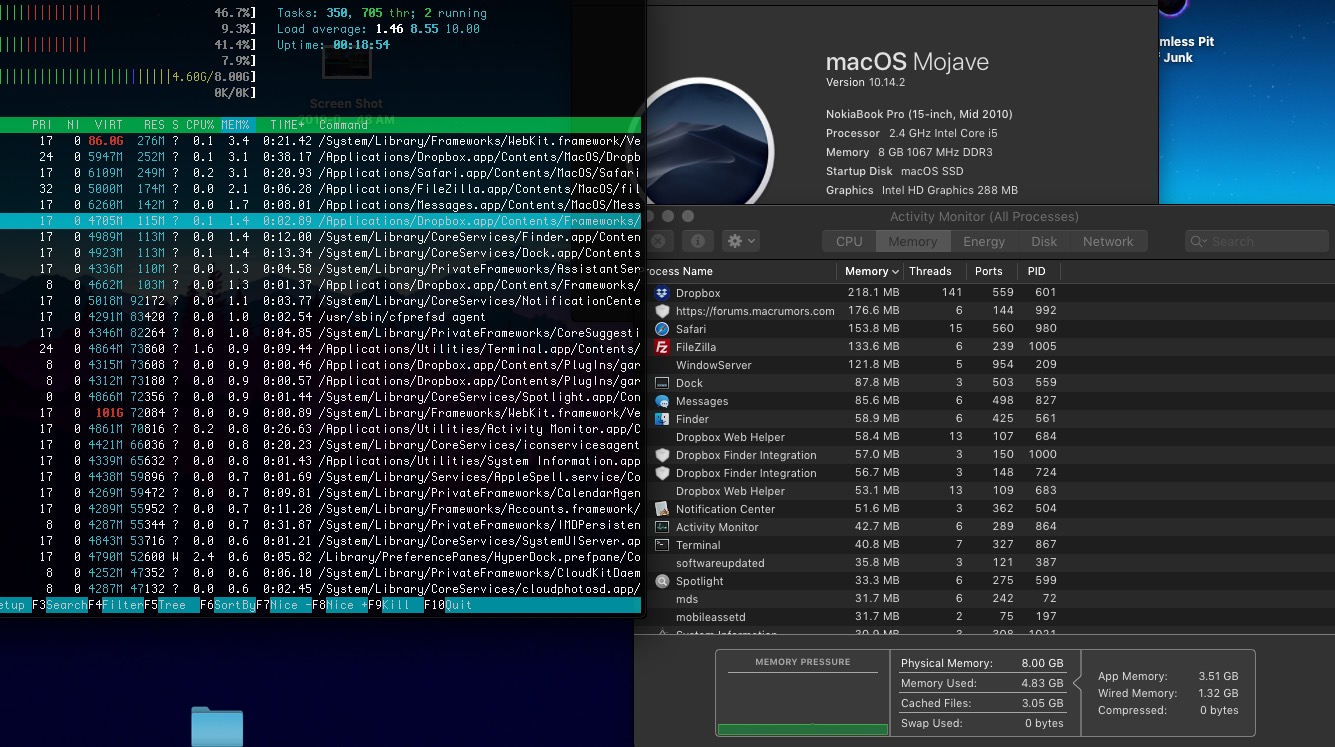The width and height of the screenshot is (1335, 747).
Task: Click the Spotlight magnifier process icon
Action: (x=661, y=581)
